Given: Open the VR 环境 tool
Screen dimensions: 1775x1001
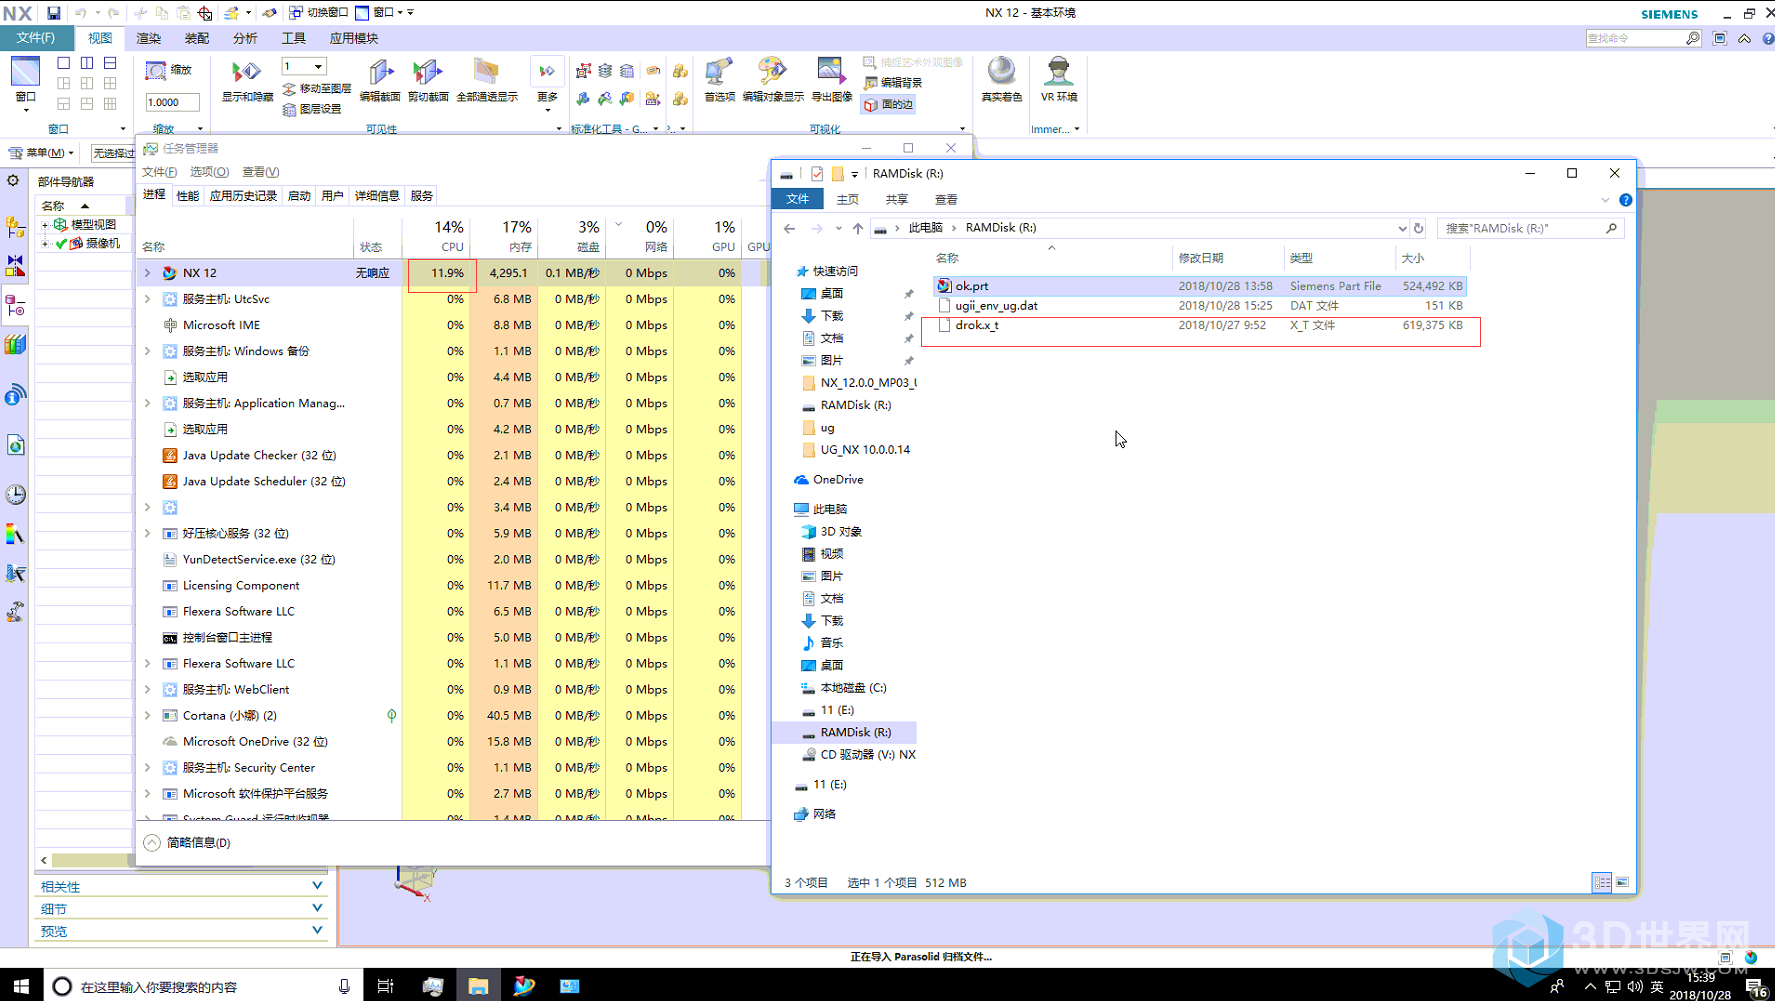Looking at the screenshot, I should (x=1058, y=73).
